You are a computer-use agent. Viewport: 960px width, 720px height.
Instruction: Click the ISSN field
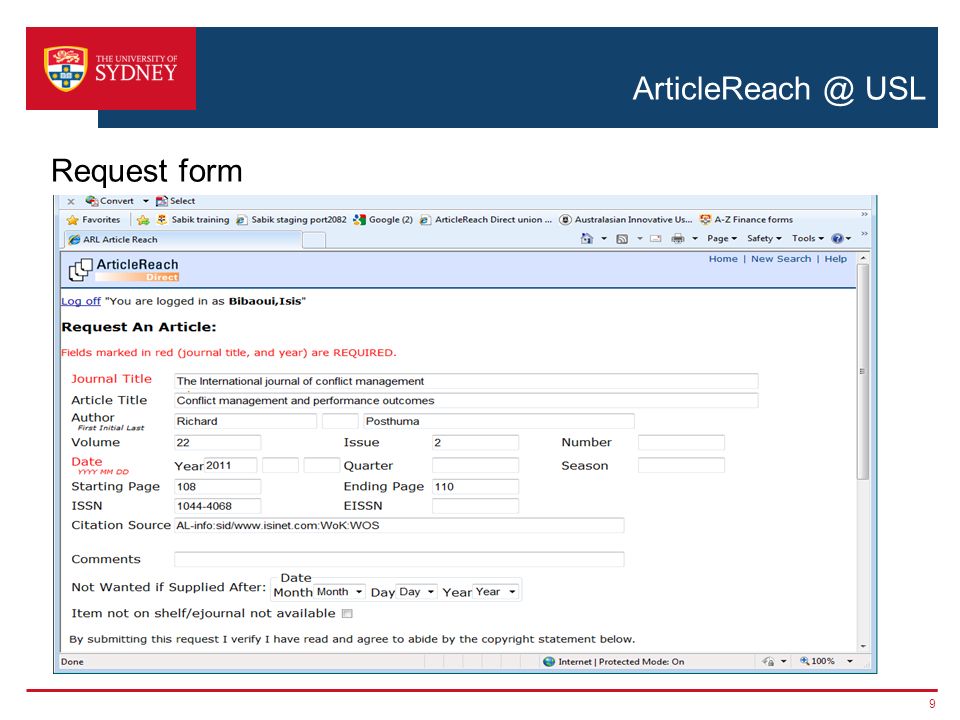coord(217,506)
